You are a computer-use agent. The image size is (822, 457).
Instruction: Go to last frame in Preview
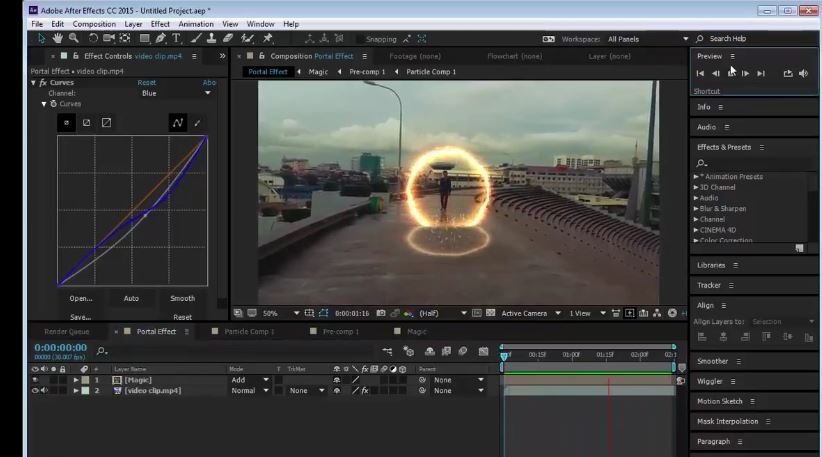tap(761, 73)
